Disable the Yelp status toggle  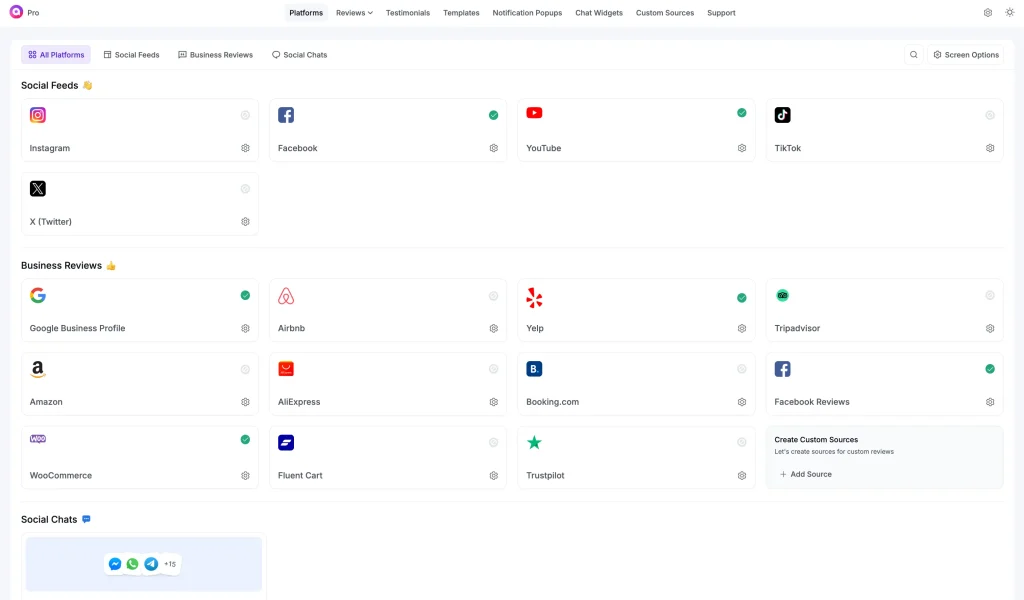point(742,298)
